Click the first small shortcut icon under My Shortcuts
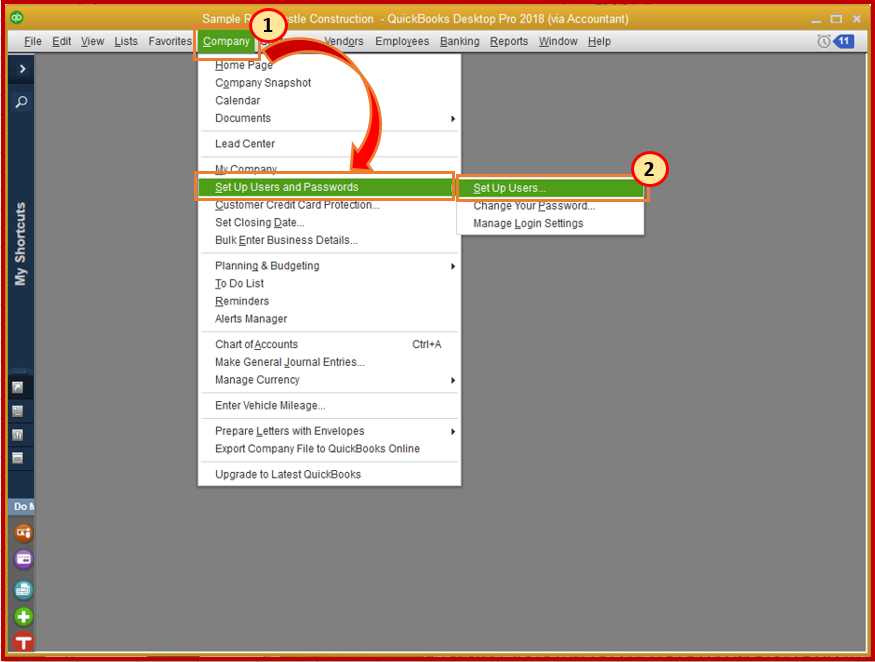The height and width of the screenshot is (662, 875). (x=18, y=387)
